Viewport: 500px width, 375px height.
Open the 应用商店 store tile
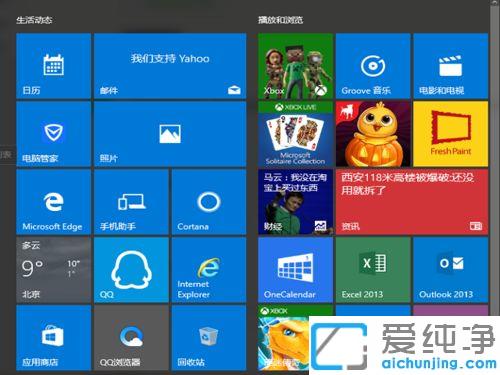click(53, 338)
